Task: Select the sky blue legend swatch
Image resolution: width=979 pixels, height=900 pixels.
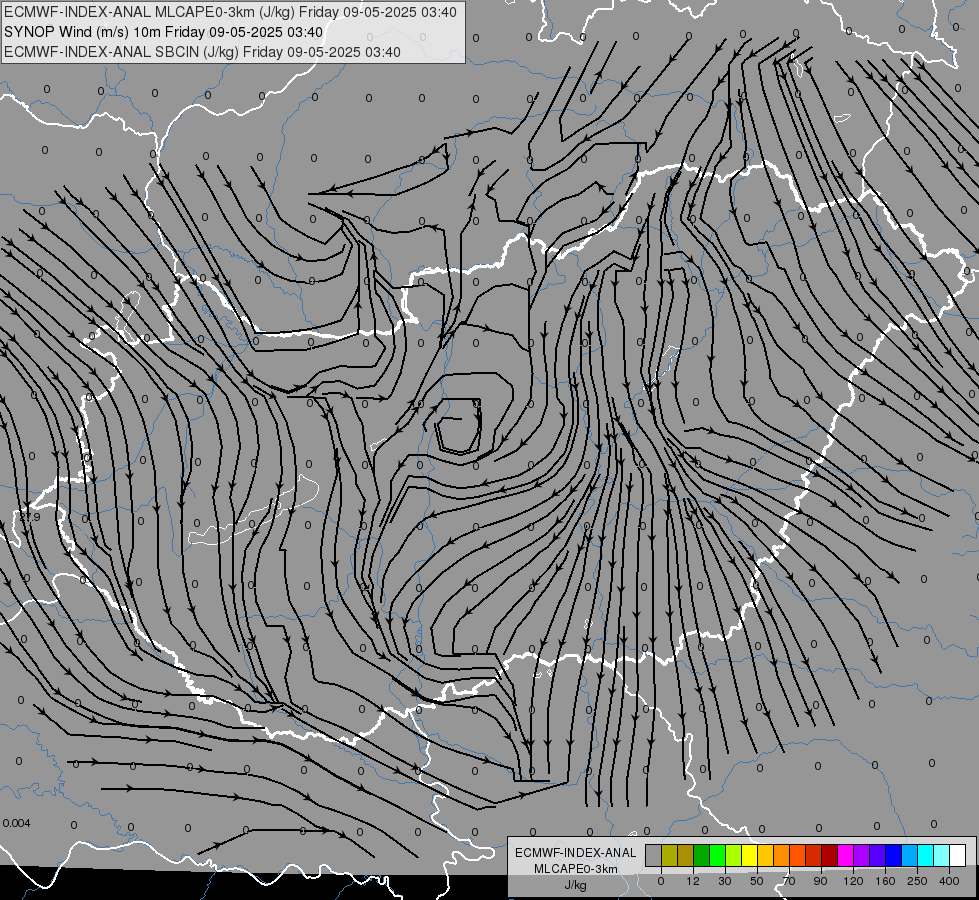Action: click(x=910, y=855)
